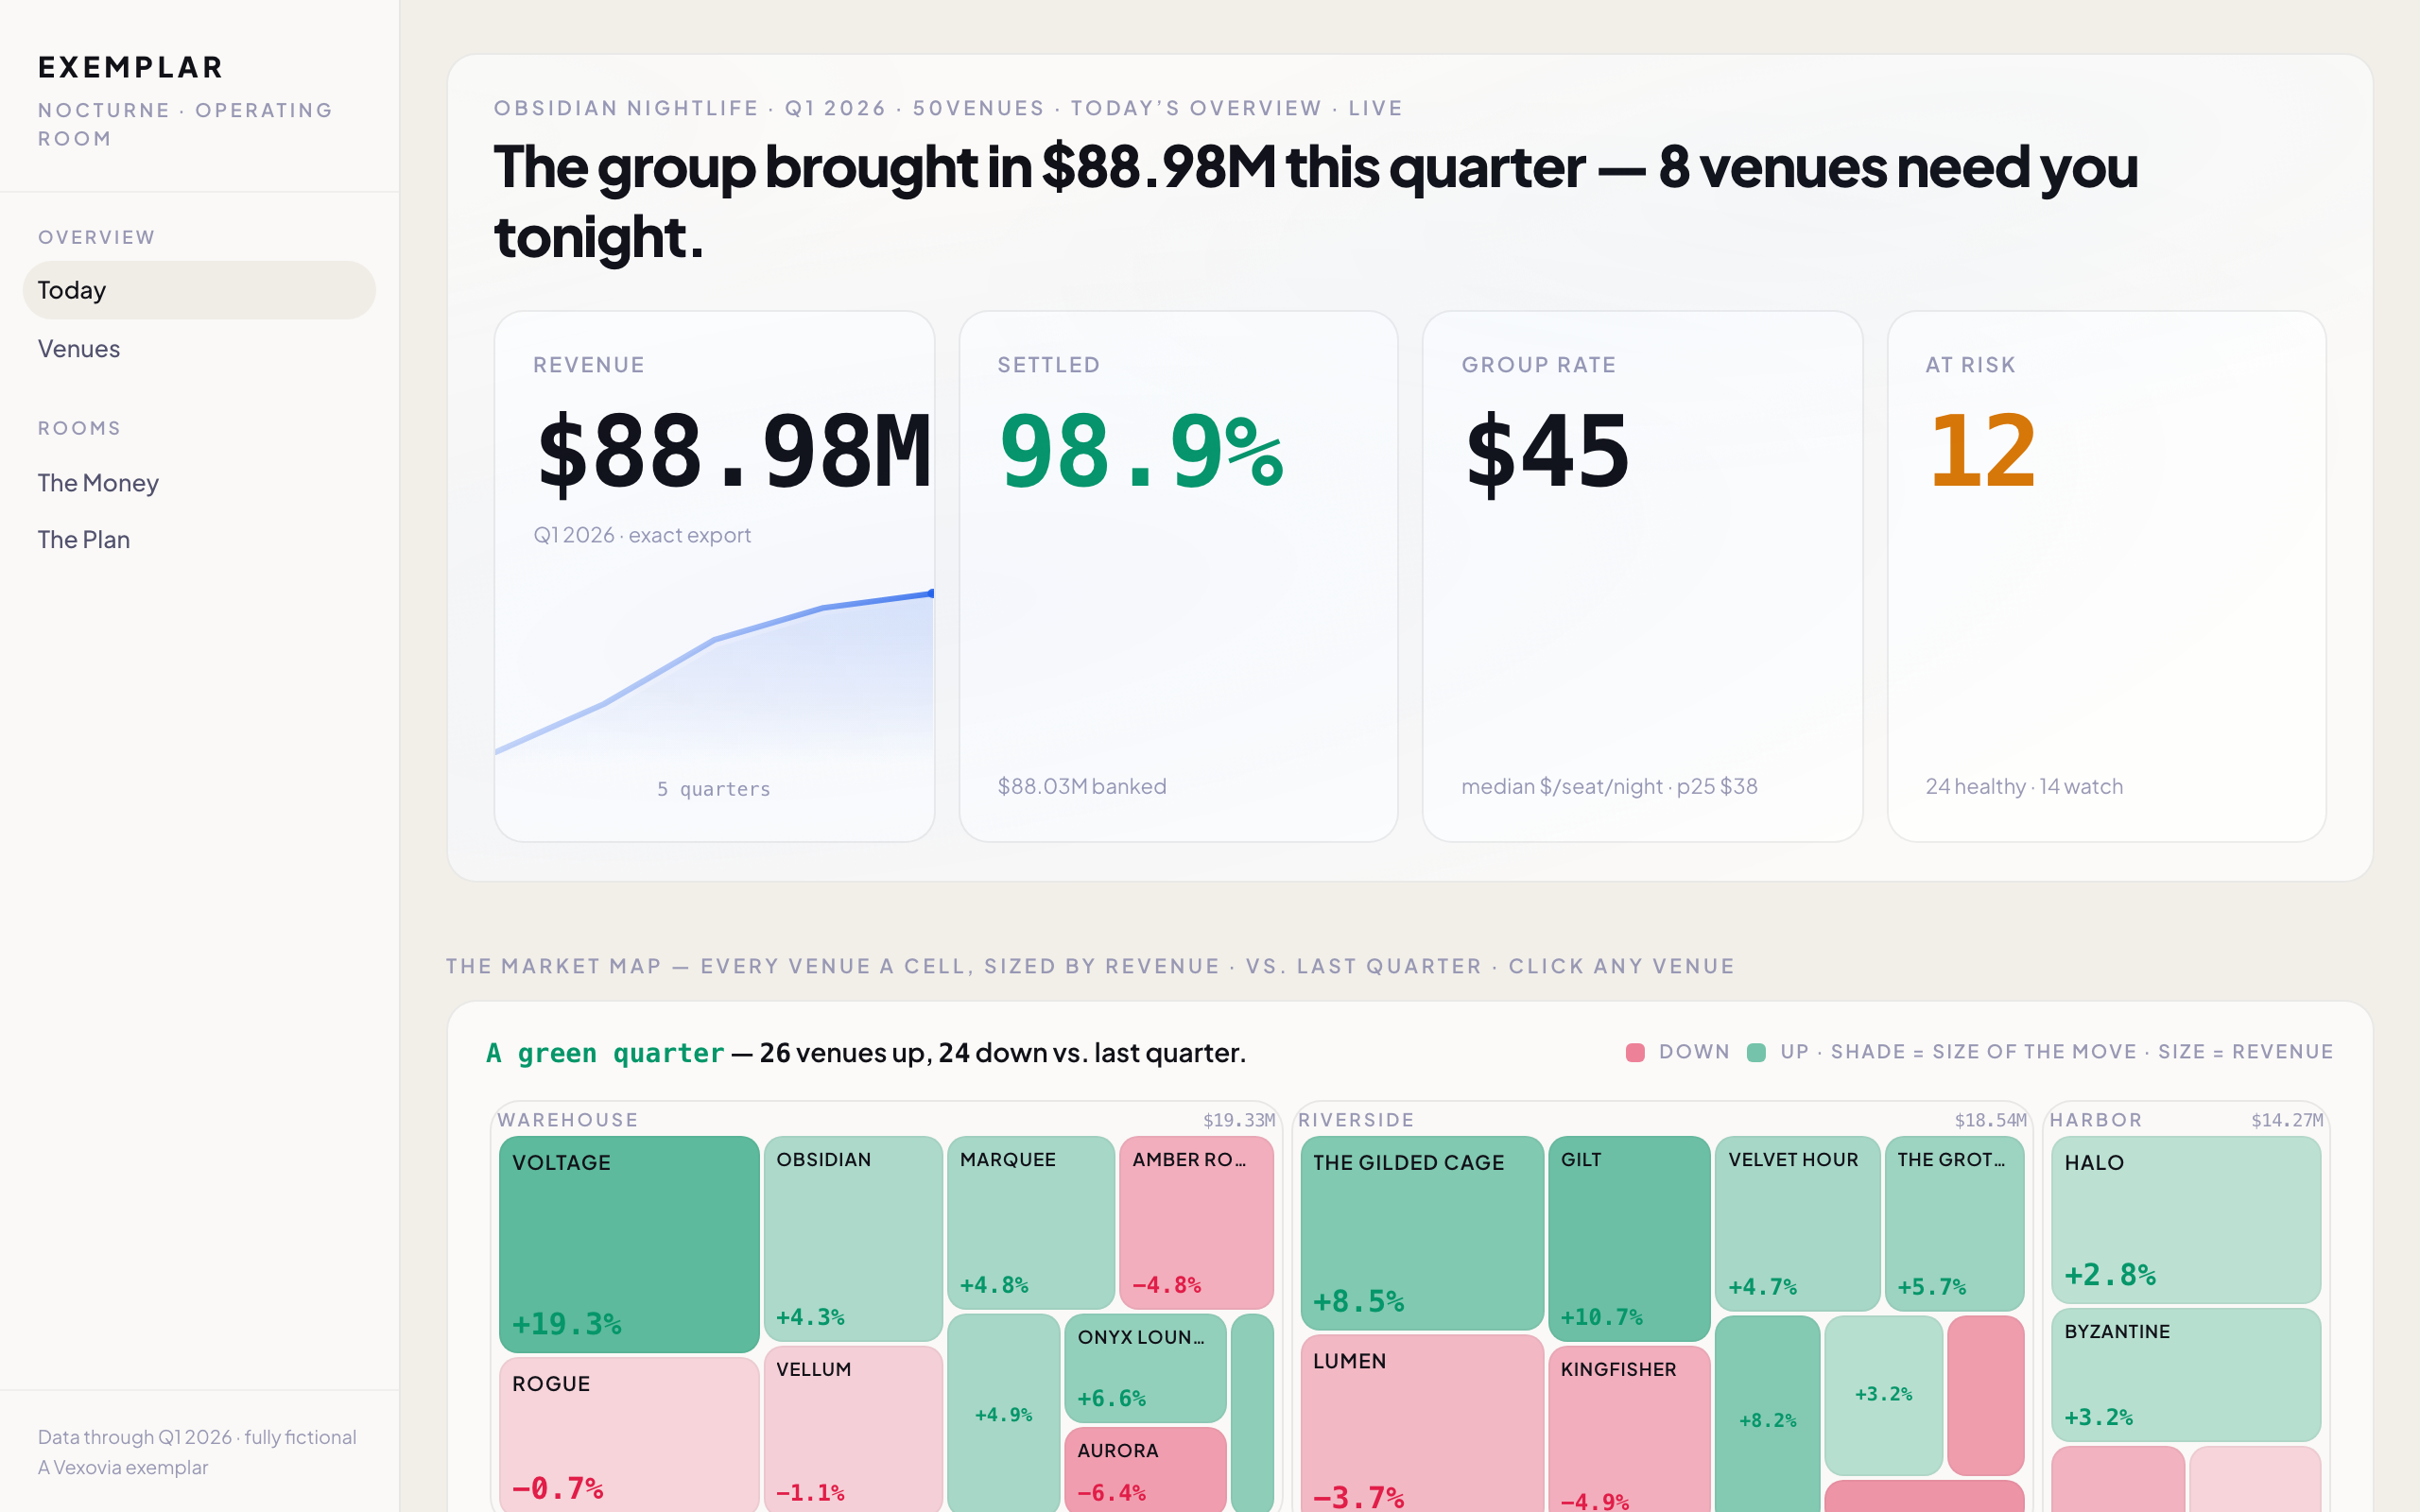Open the Settled 98.9% card
Viewport: 2420px width, 1512px height.
[1178, 576]
